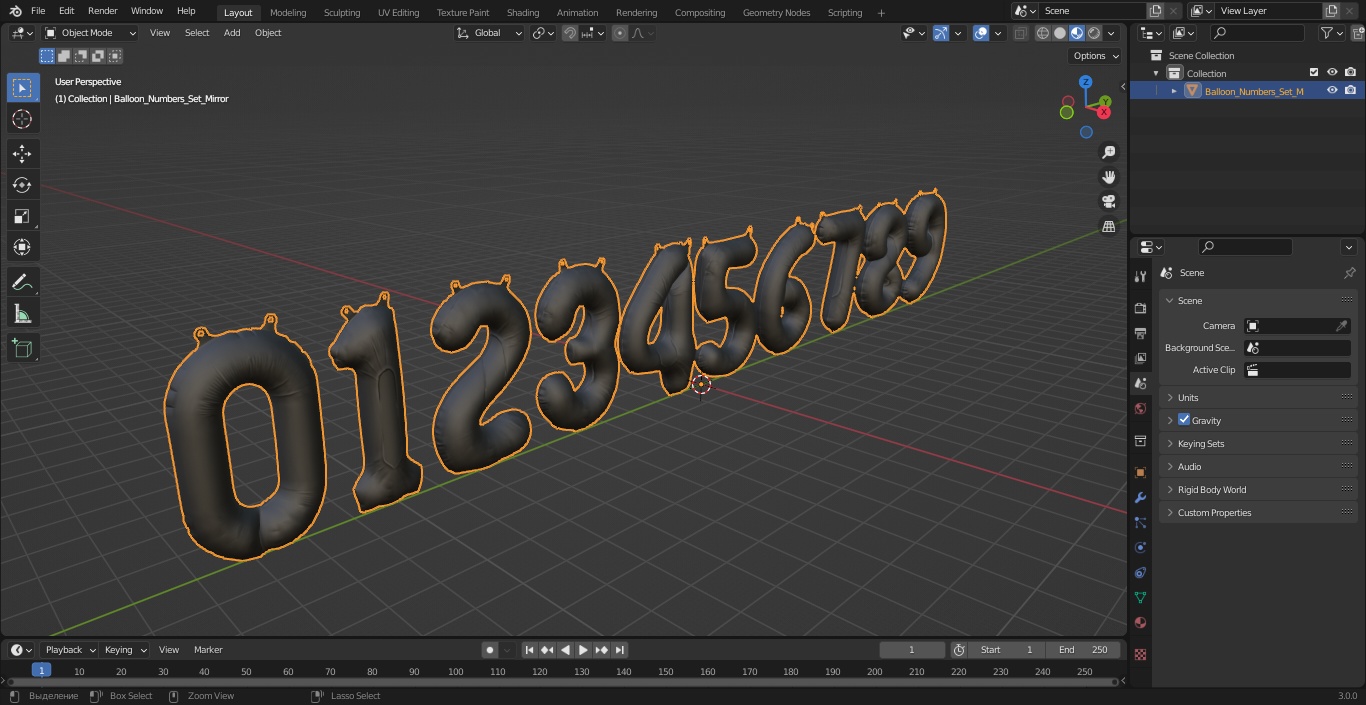Image resolution: width=1366 pixels, height=705 pixels.
Task: Open the View Layer properties tab
Action: 1140,358
